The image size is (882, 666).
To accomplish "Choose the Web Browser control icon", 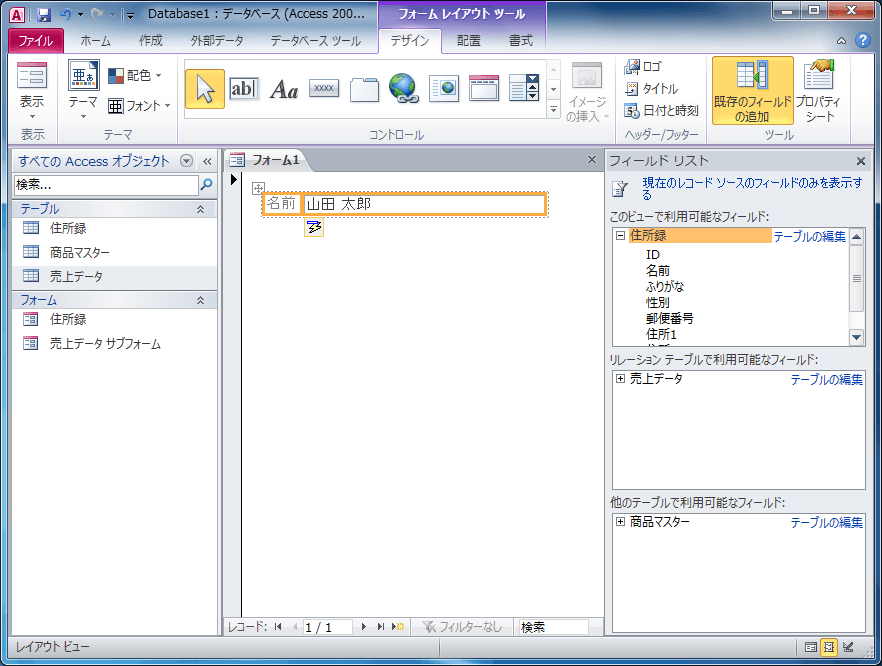I will [444, 89].
